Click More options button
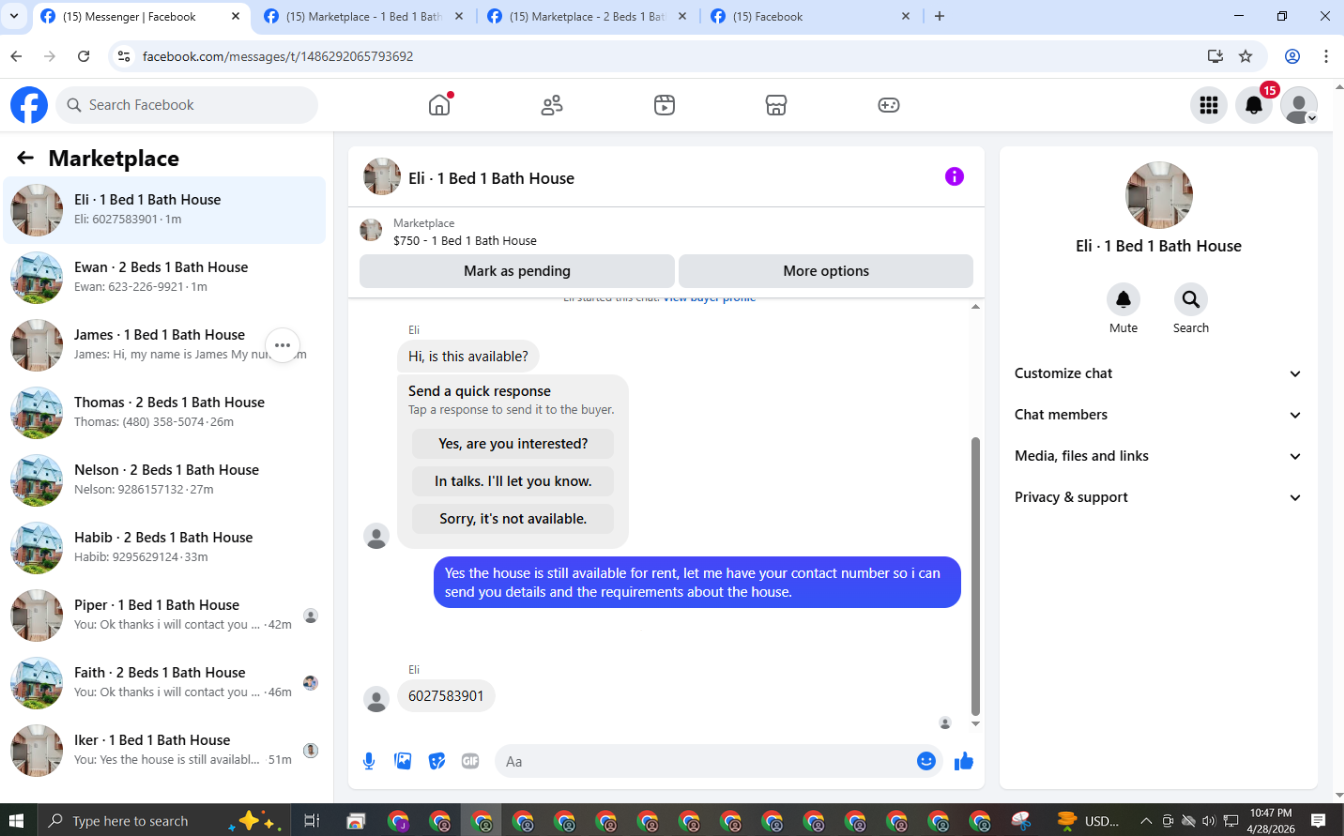 (826, 271)
